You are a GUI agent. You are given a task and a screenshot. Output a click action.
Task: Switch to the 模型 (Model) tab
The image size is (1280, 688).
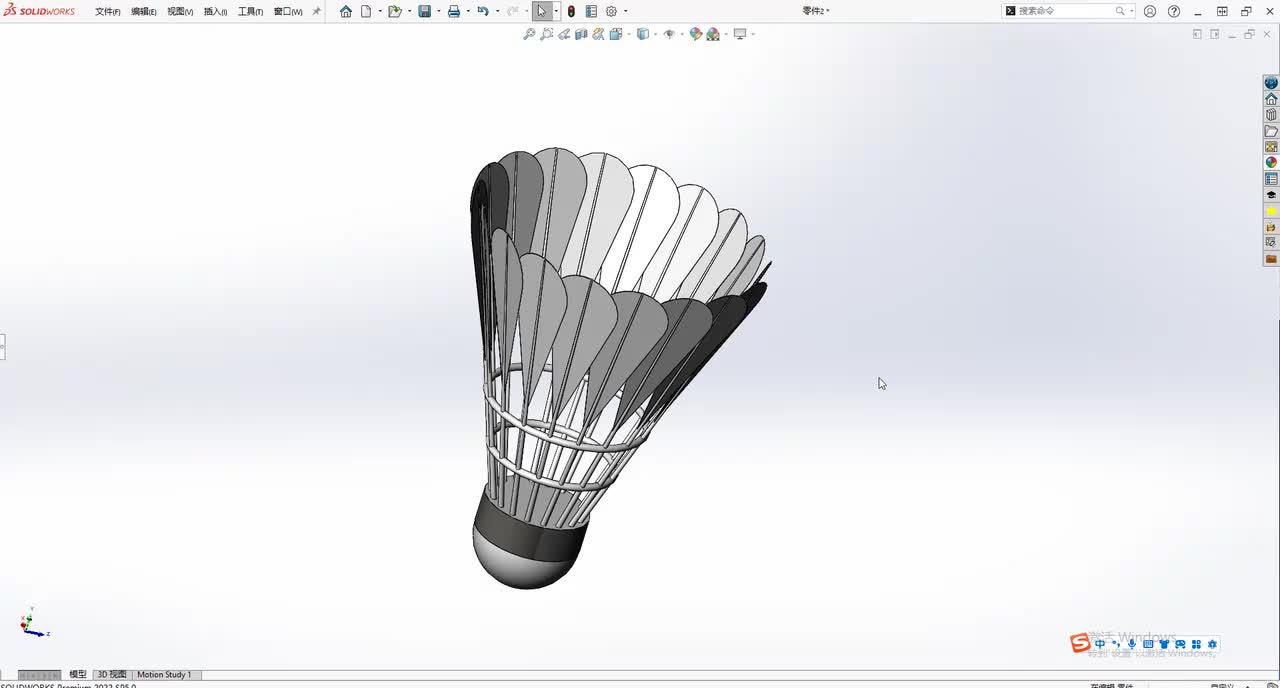coord(78,675)
